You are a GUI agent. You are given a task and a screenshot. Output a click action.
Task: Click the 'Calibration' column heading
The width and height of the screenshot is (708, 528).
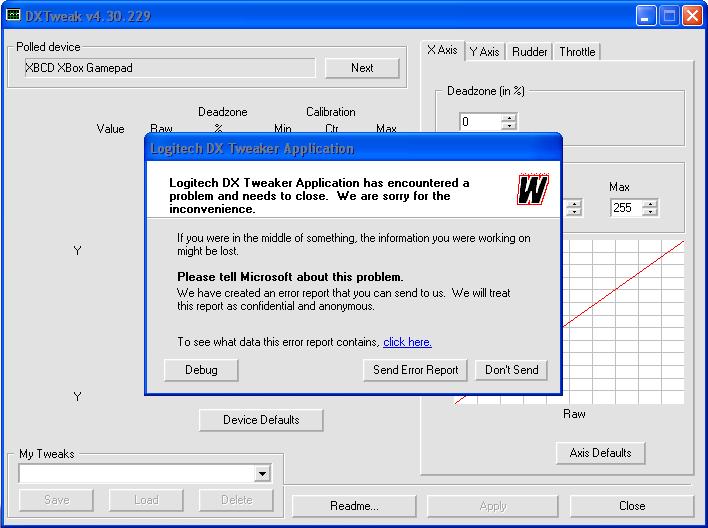click(x=331, y=112)
